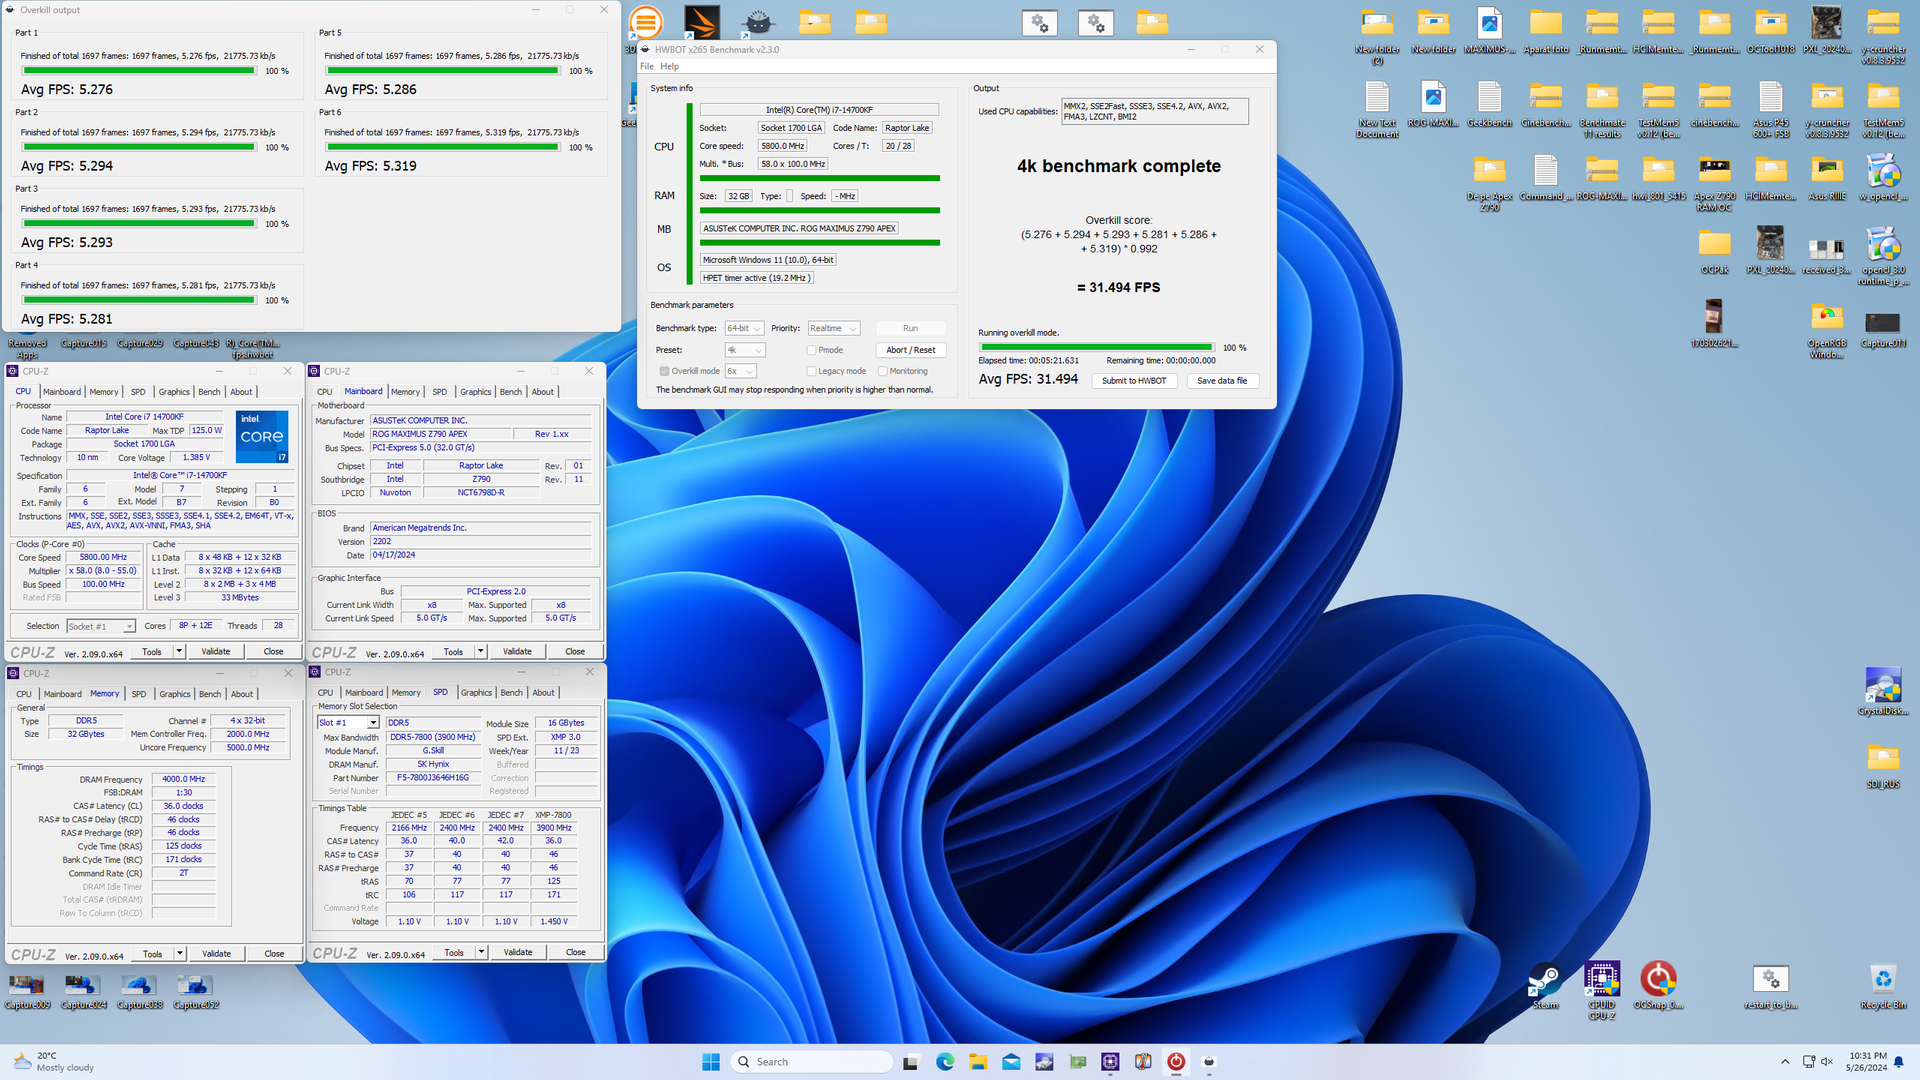Open the File menu in HWBOT x265
The image size is (1920, 1080).
coord(647,67)
